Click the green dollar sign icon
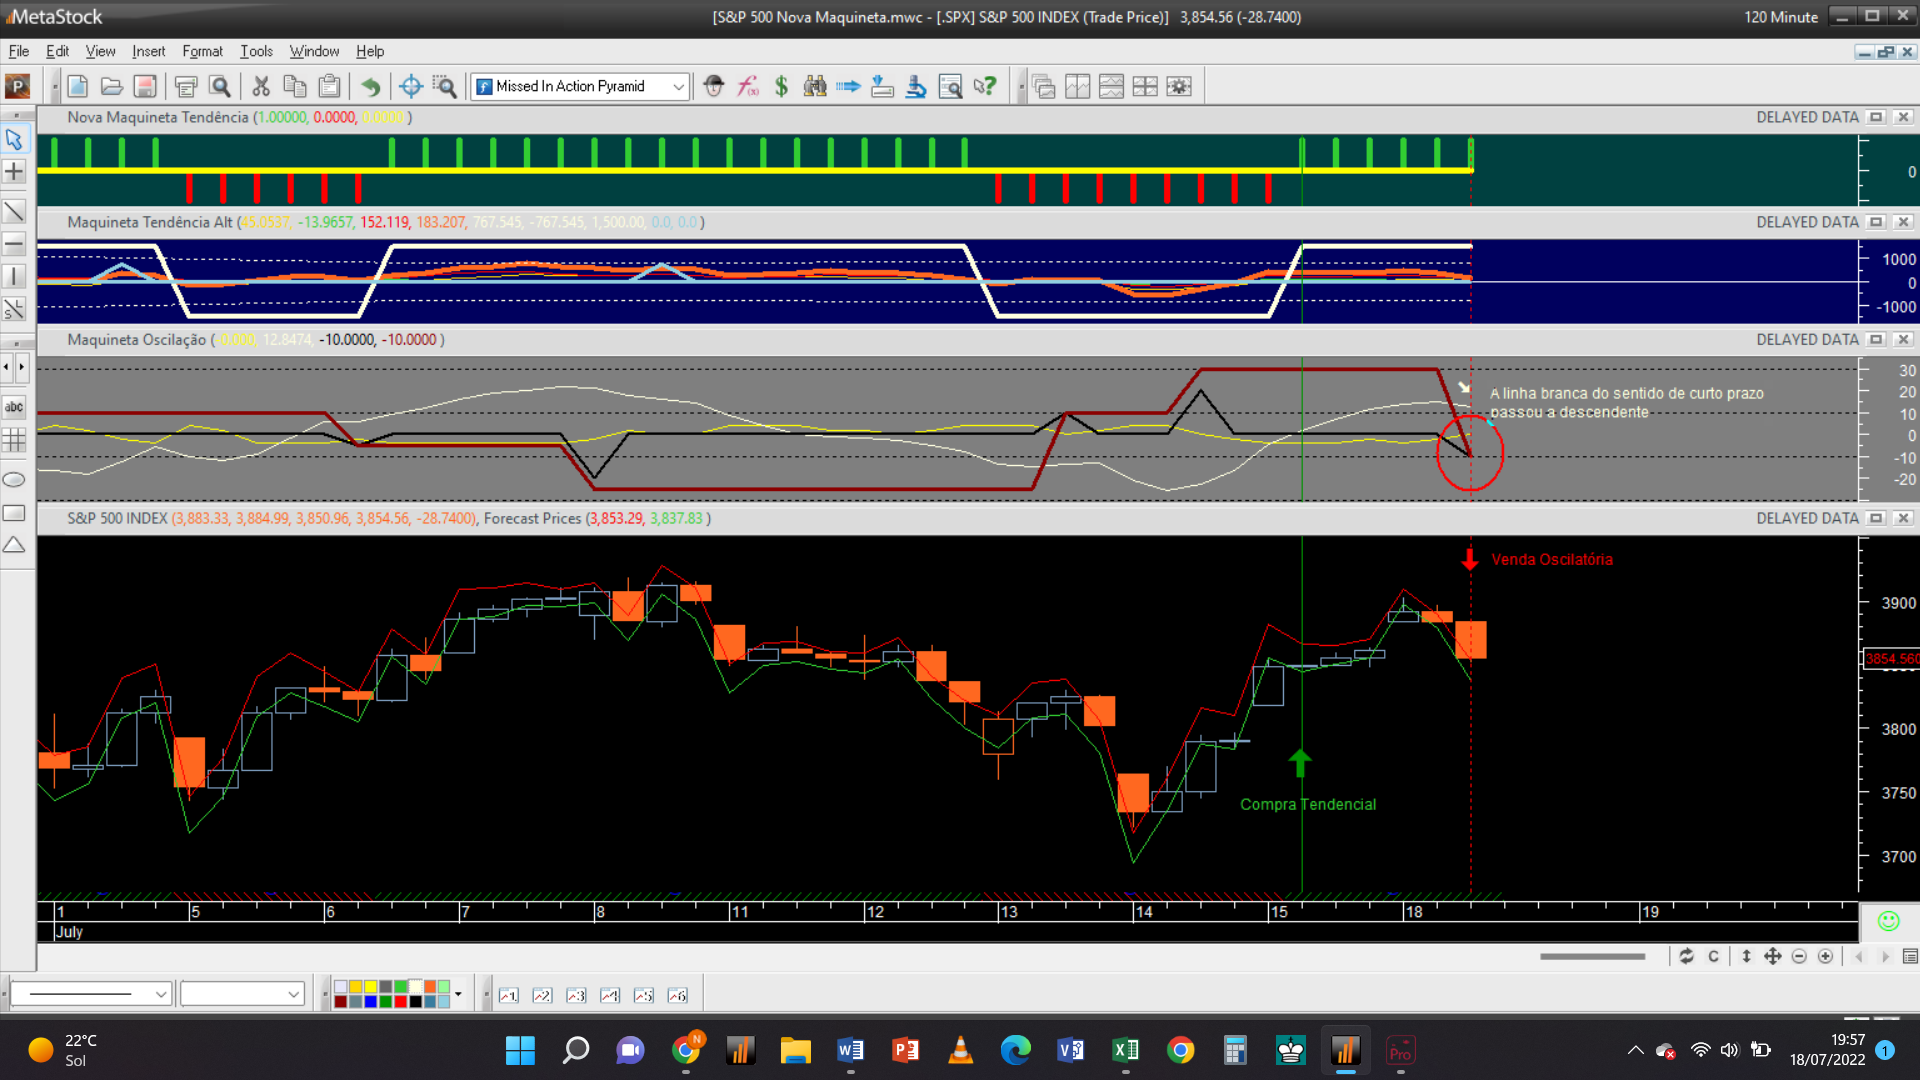Screen dimensions: 1920x1080 tap(781, 87)
